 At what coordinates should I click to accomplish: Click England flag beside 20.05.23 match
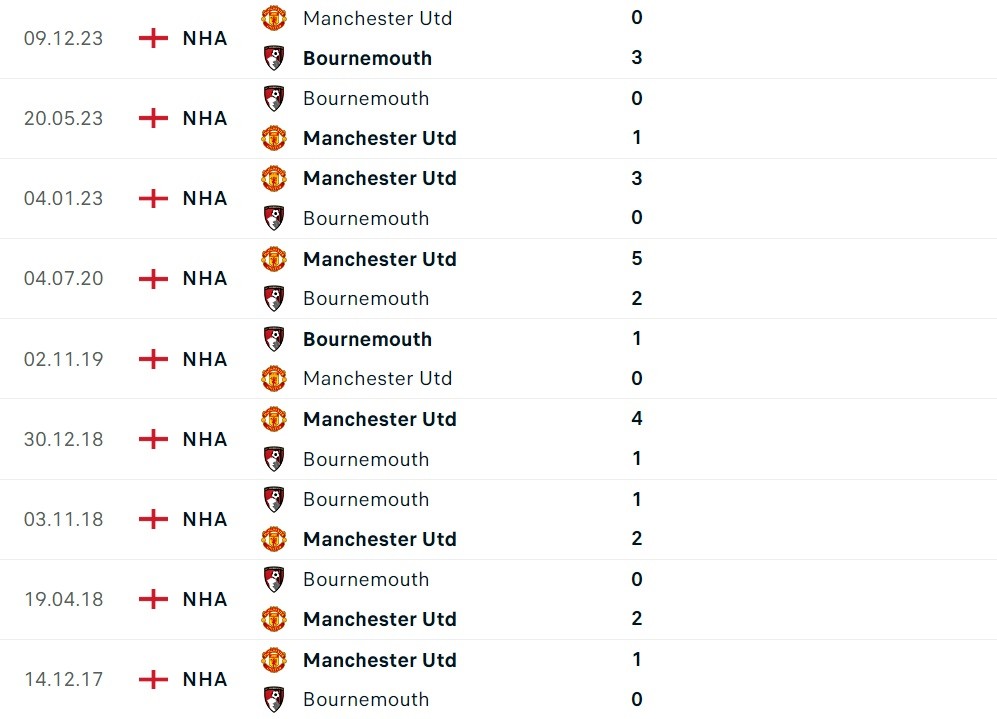click(153, 118)
